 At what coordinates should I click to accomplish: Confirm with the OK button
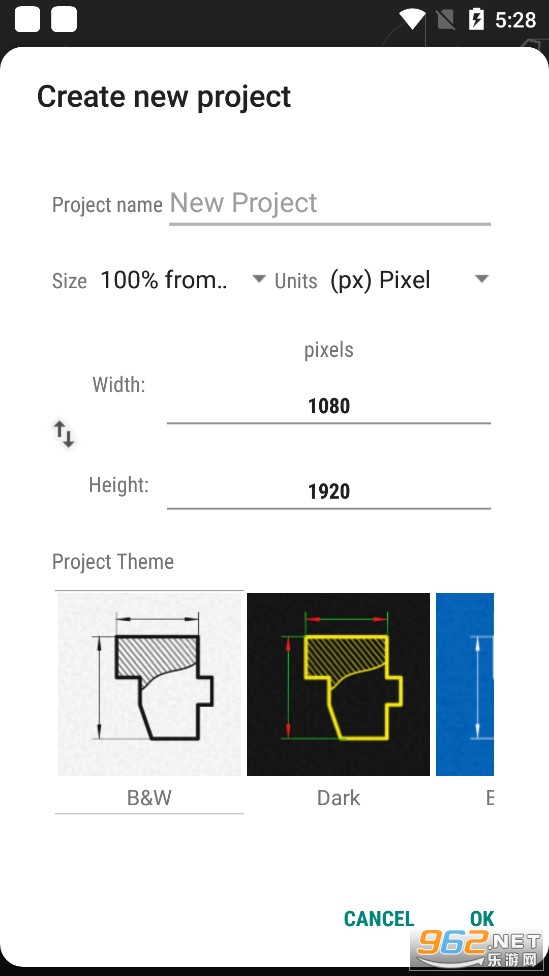[482, 919]
